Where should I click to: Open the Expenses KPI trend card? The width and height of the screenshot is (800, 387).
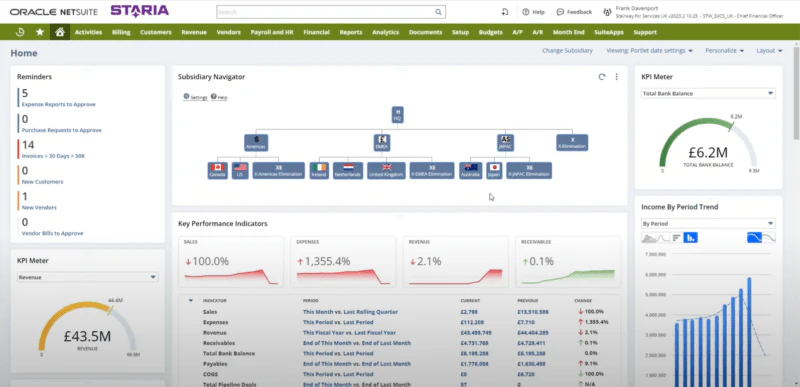click(x=343, y=261)
